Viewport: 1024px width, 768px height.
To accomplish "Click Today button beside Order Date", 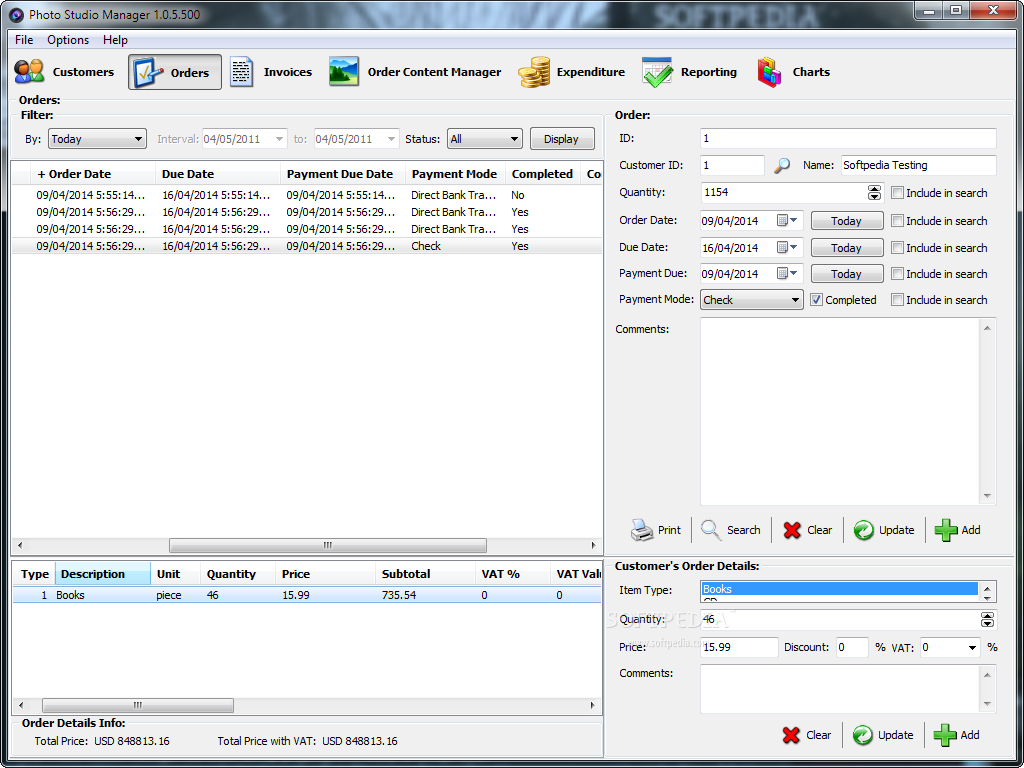I will click(x=847, y=221).
